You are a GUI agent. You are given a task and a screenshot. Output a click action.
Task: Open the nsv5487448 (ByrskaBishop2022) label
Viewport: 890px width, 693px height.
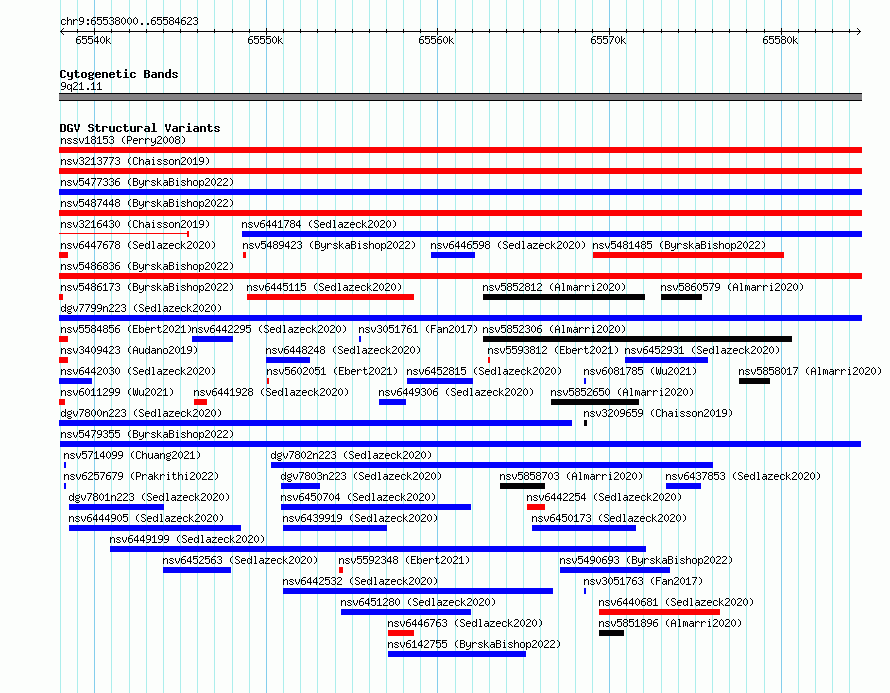[147, 203]
